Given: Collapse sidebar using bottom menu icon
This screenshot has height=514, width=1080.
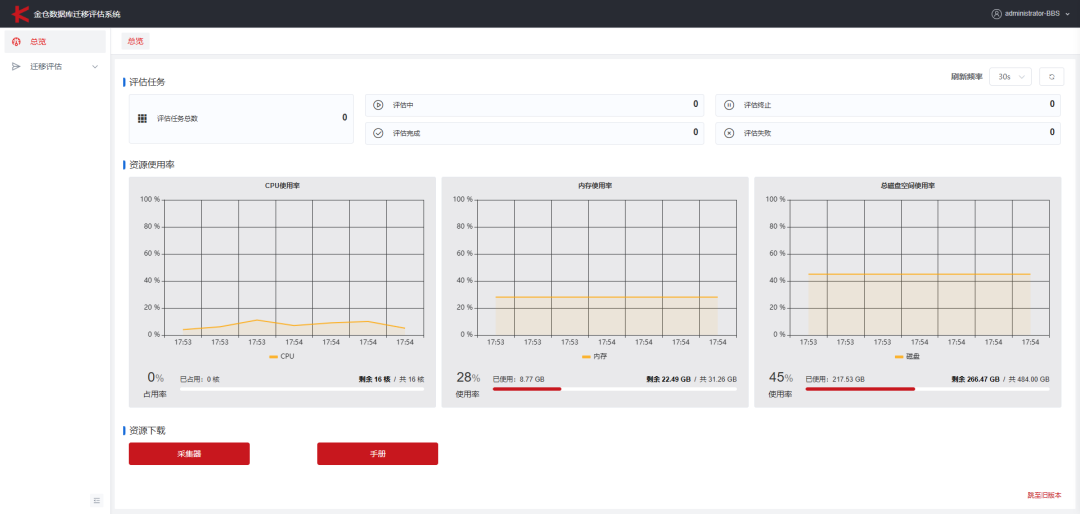Looking at the screenshot, I should [96, 500].
